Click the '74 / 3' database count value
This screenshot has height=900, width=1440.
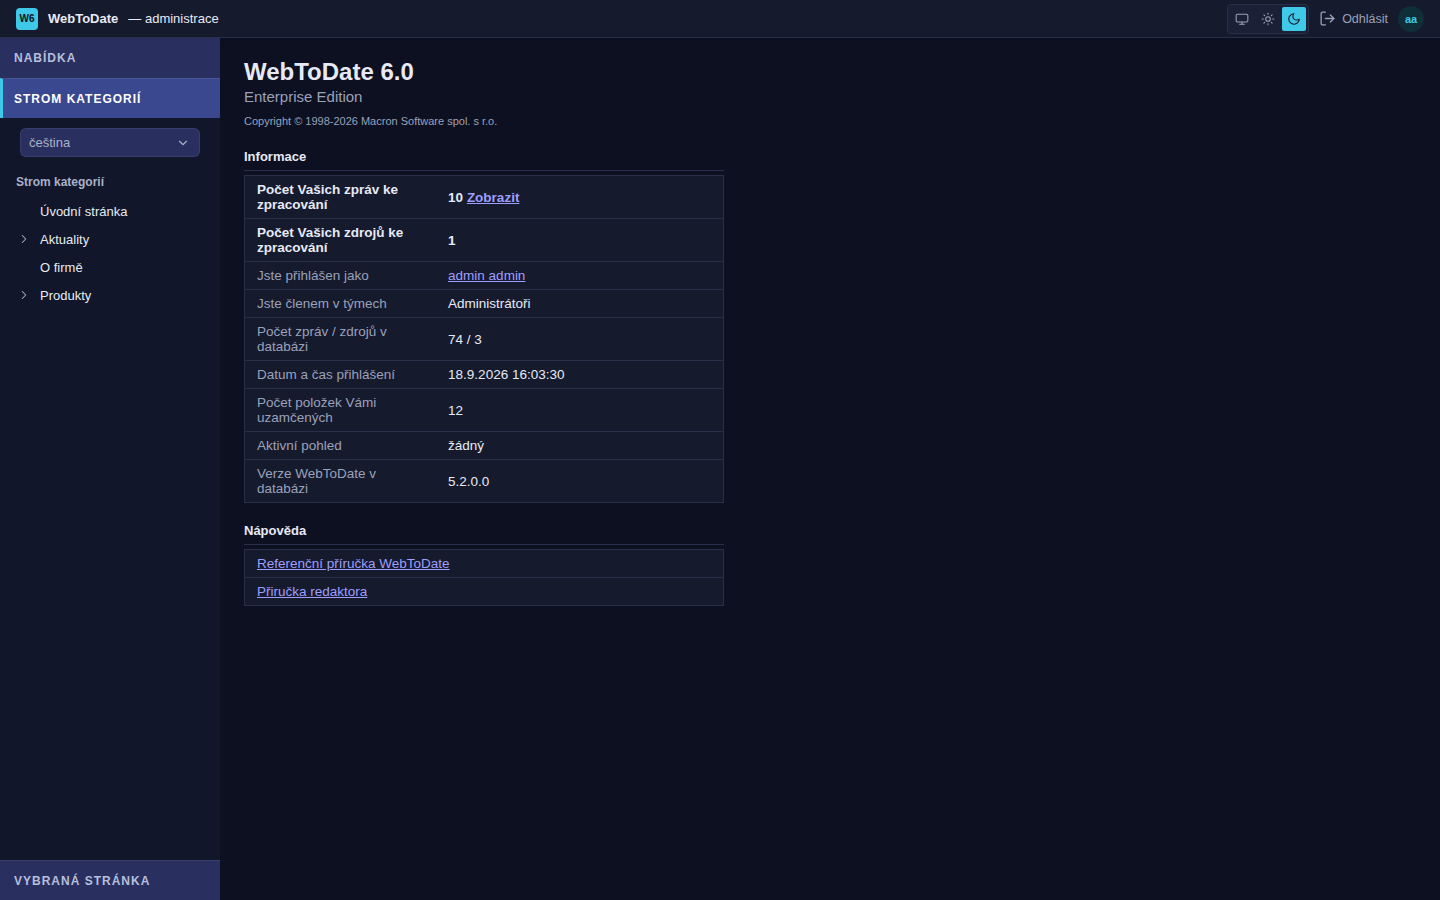[465, 340]
